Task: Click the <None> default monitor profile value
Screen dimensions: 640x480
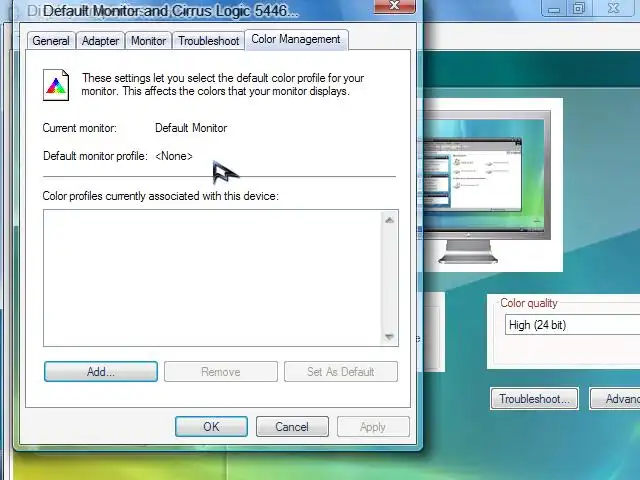Action: coord(174,156)
